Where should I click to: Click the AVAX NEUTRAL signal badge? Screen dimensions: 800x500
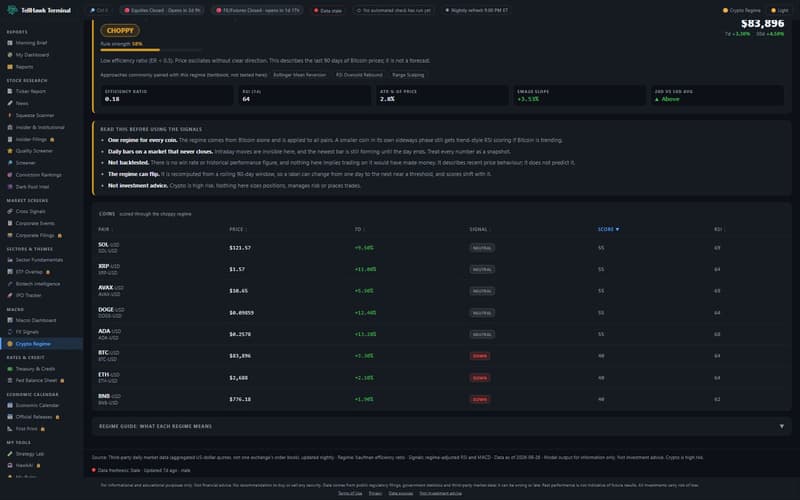pos(482,291)
